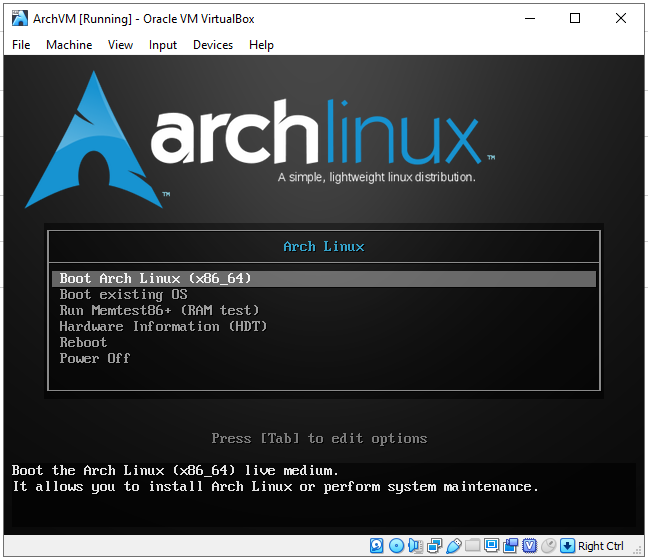Open the View menu
The width and height of the screenshot is (648, 560).
(x=120, y=45)
